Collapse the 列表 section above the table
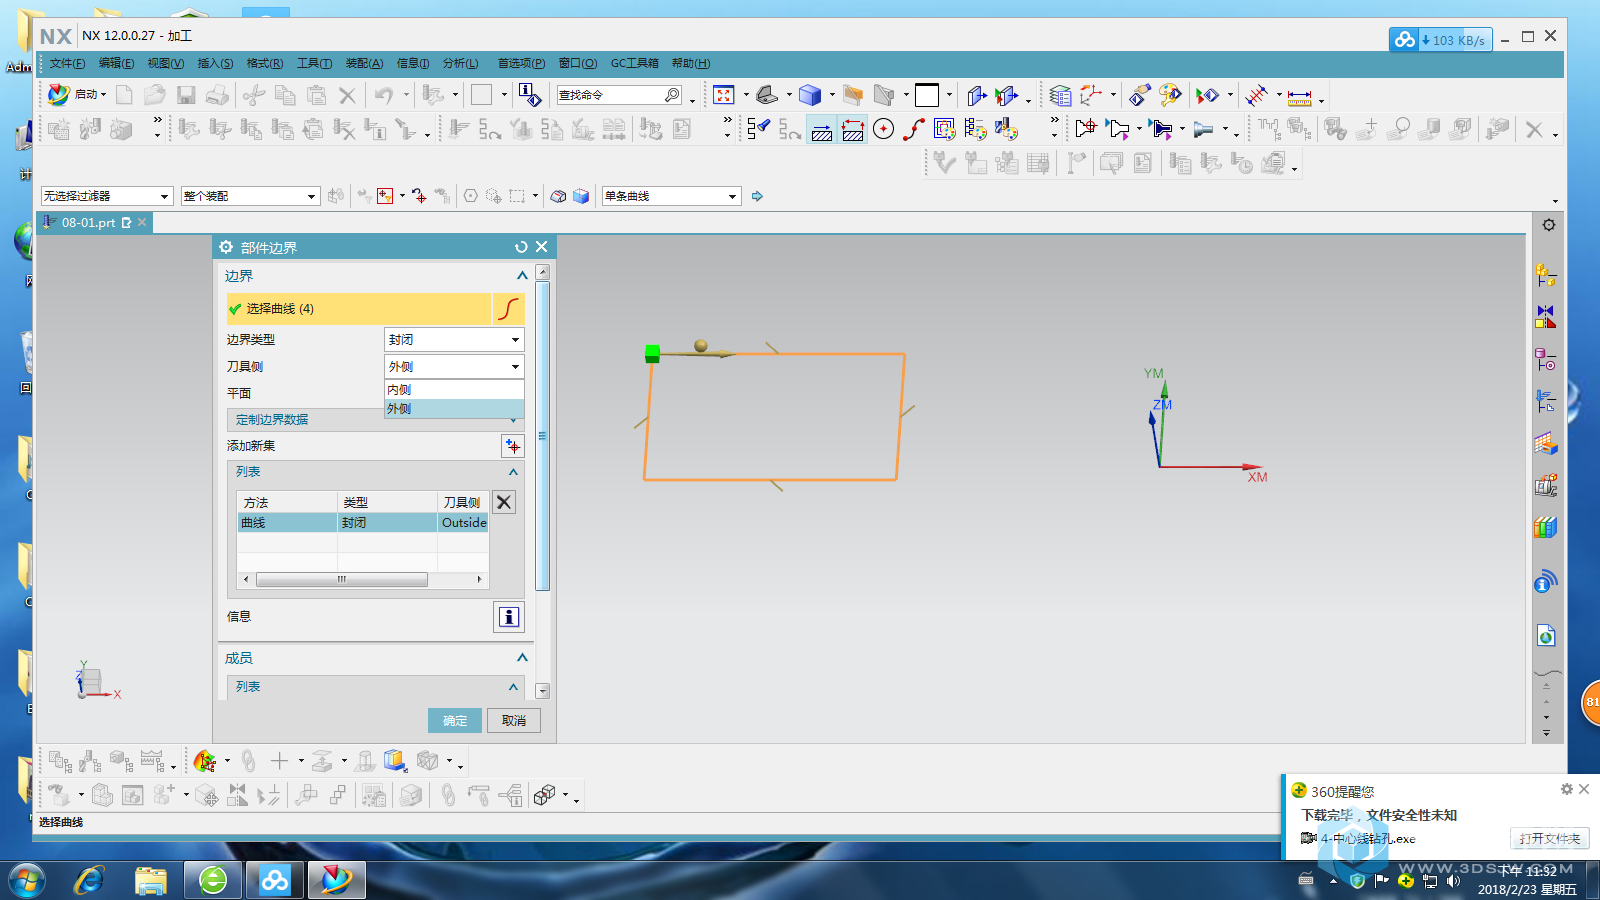The height and width of the screenshot is (900, 1600). point(513,472)
